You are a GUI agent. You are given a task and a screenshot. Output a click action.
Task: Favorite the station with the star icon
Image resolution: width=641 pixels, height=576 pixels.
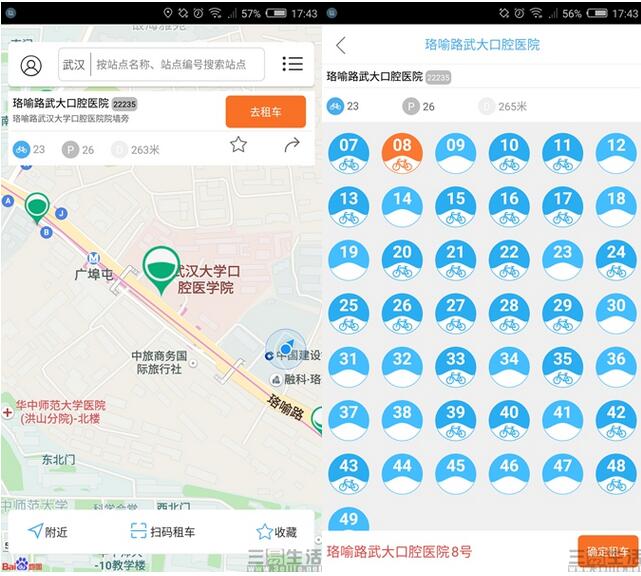238,144
